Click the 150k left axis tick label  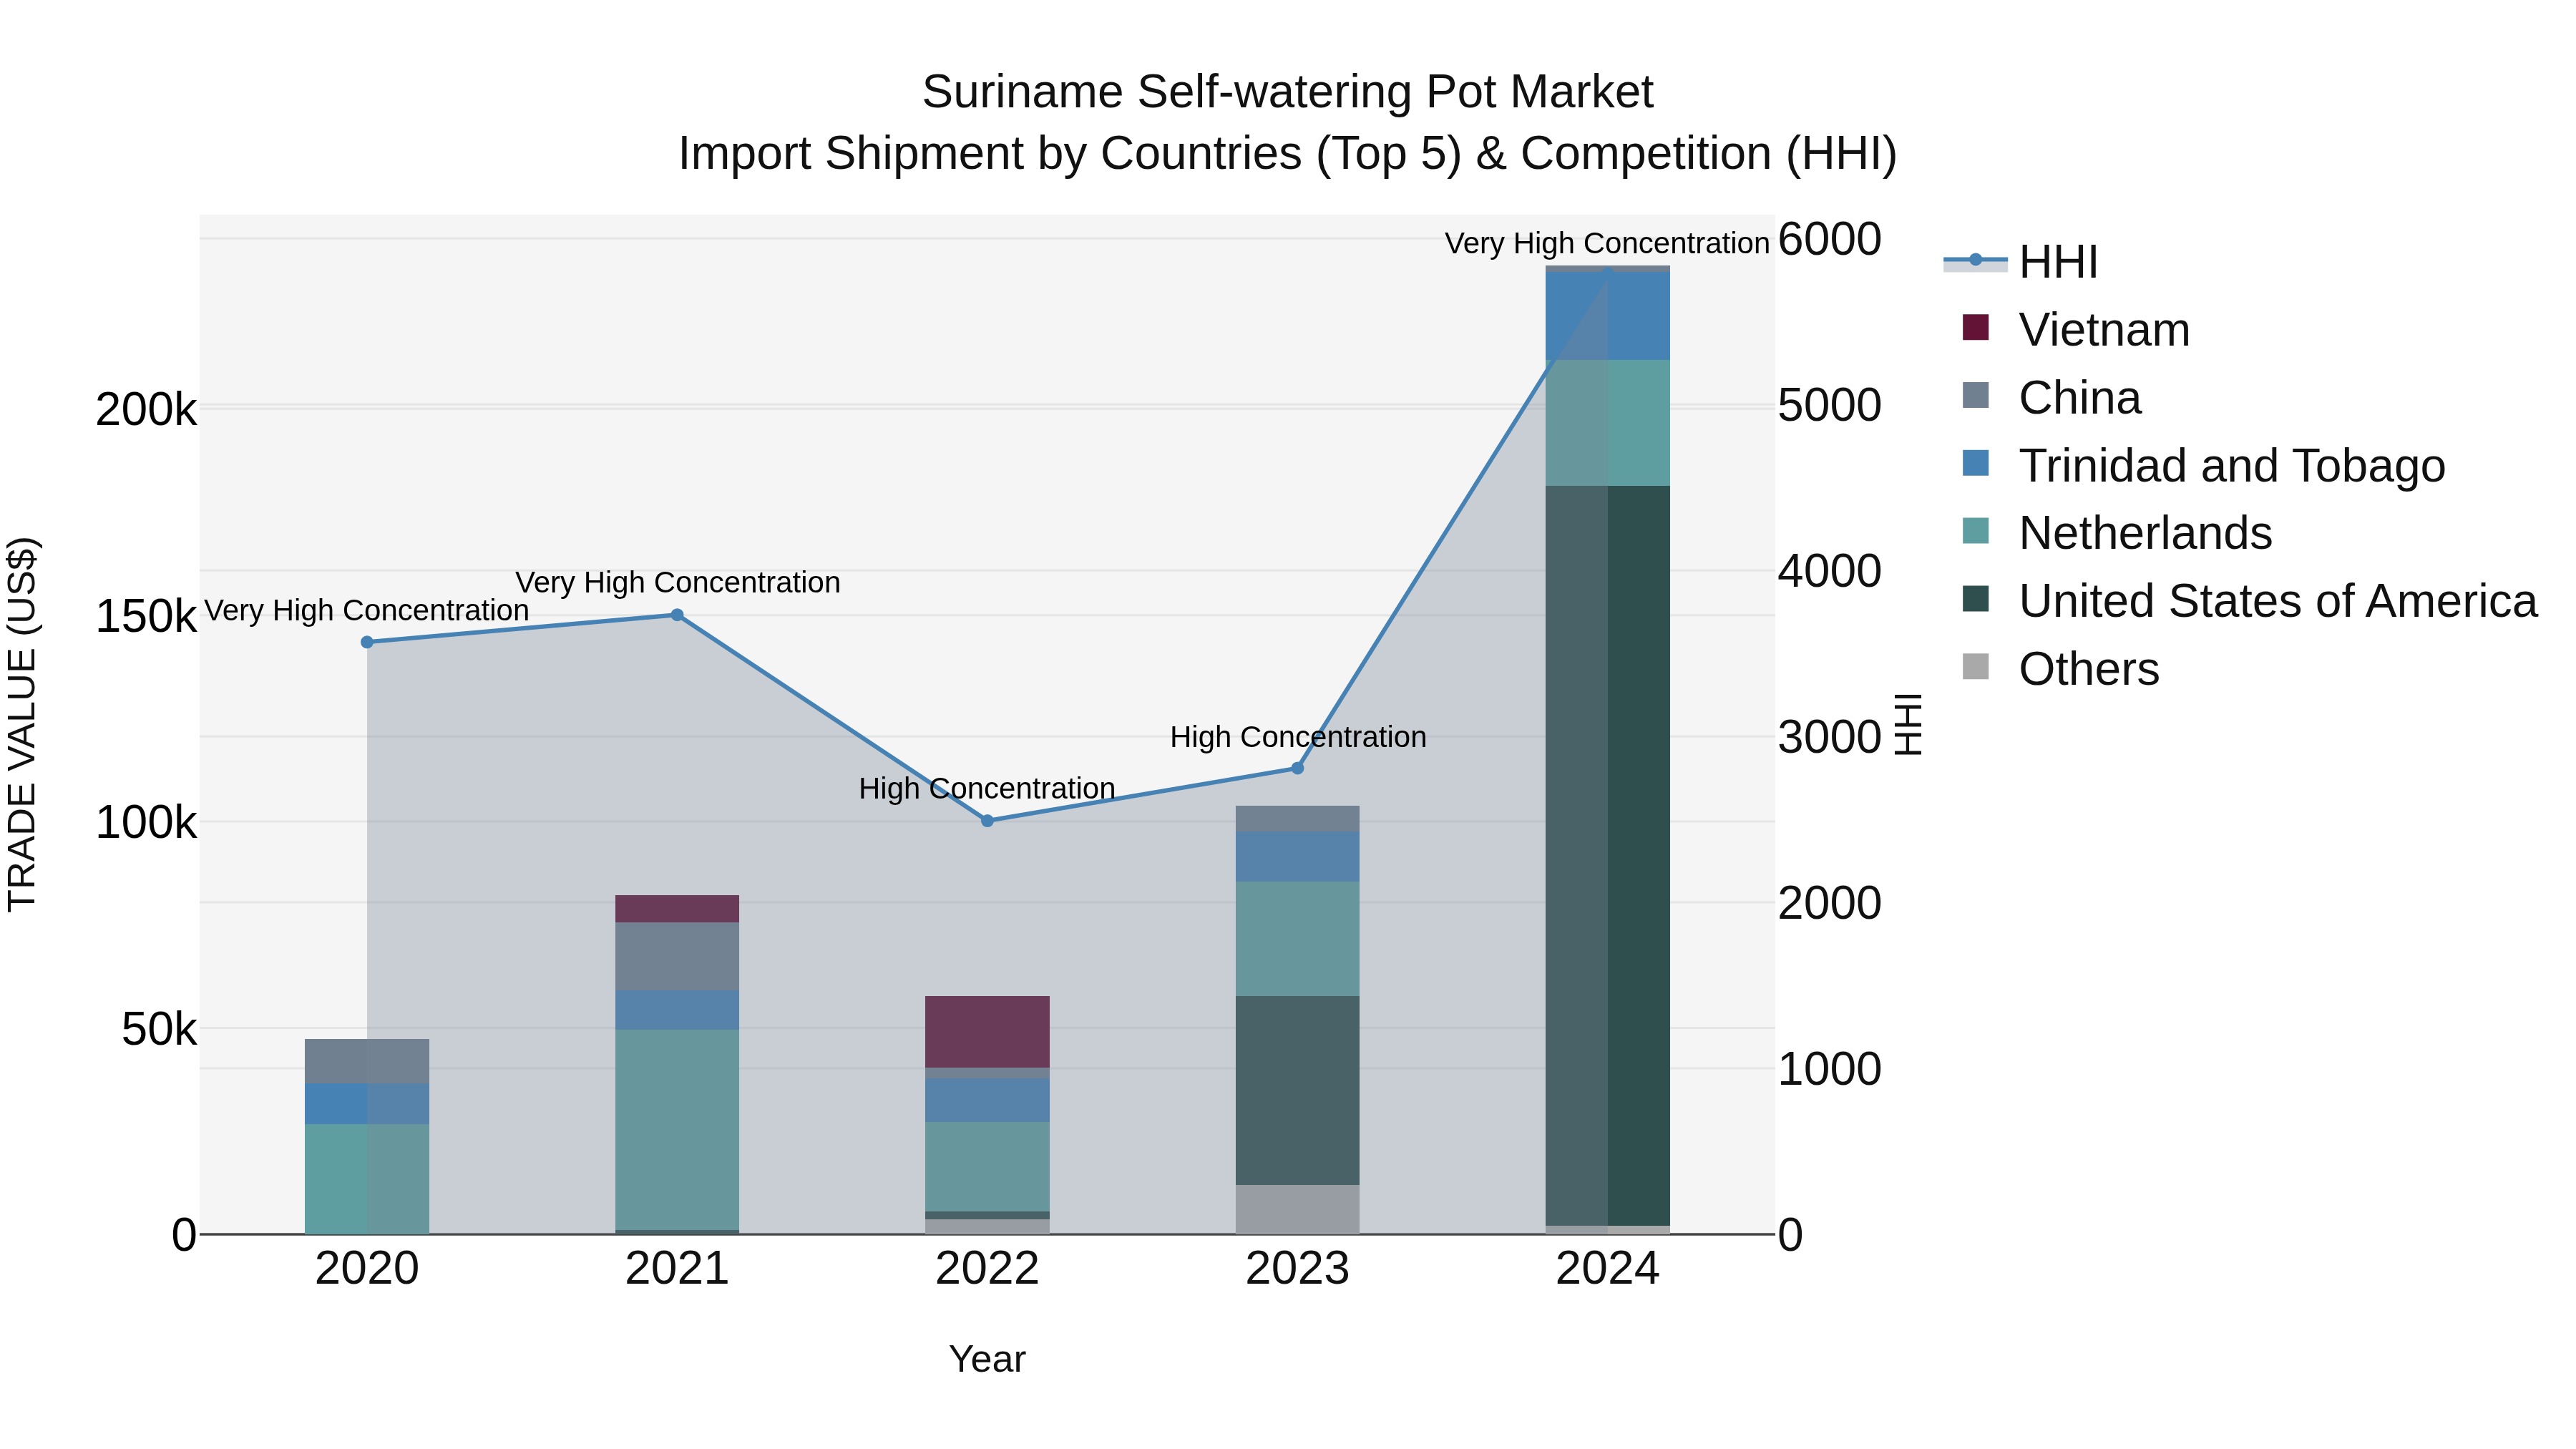pyautogui.click(x=146, y=617)
